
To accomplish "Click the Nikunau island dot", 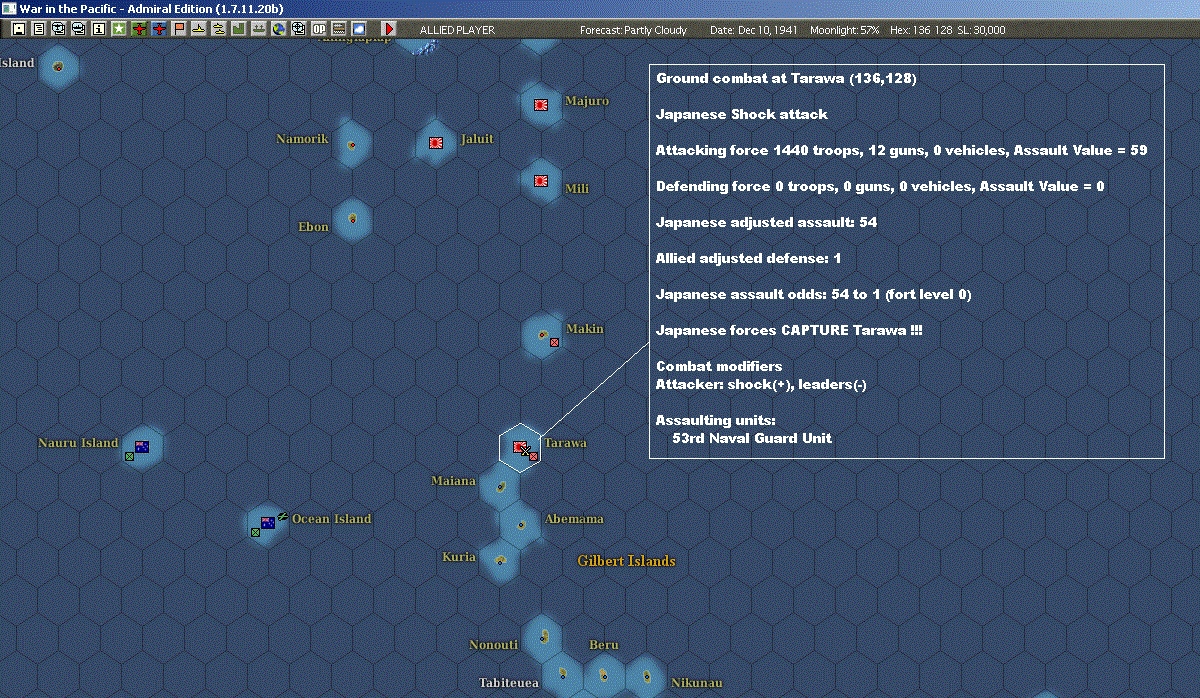I will click(647, 675).
